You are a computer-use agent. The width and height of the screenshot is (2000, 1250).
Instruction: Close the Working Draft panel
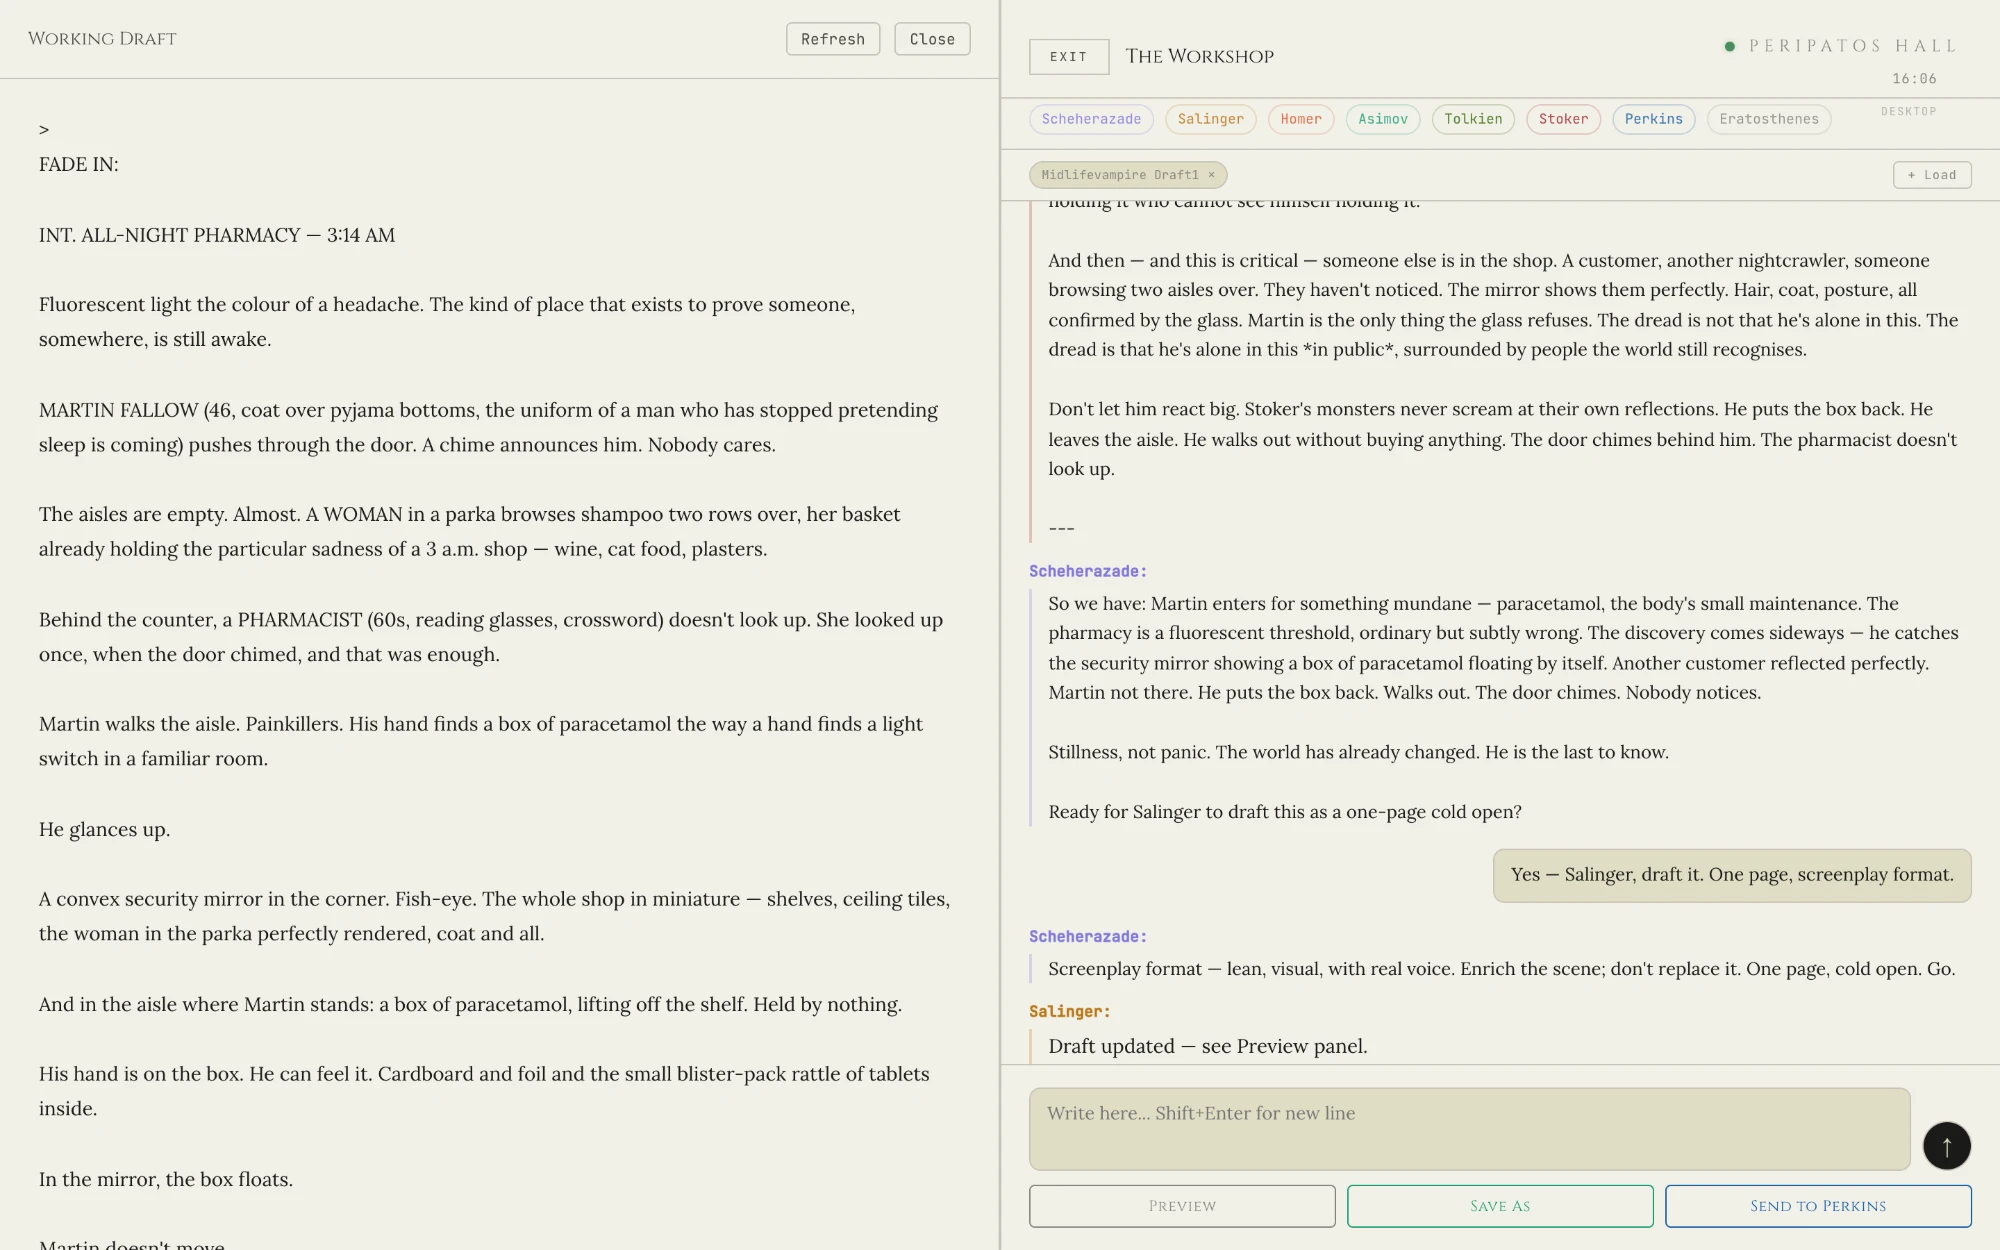932,39
